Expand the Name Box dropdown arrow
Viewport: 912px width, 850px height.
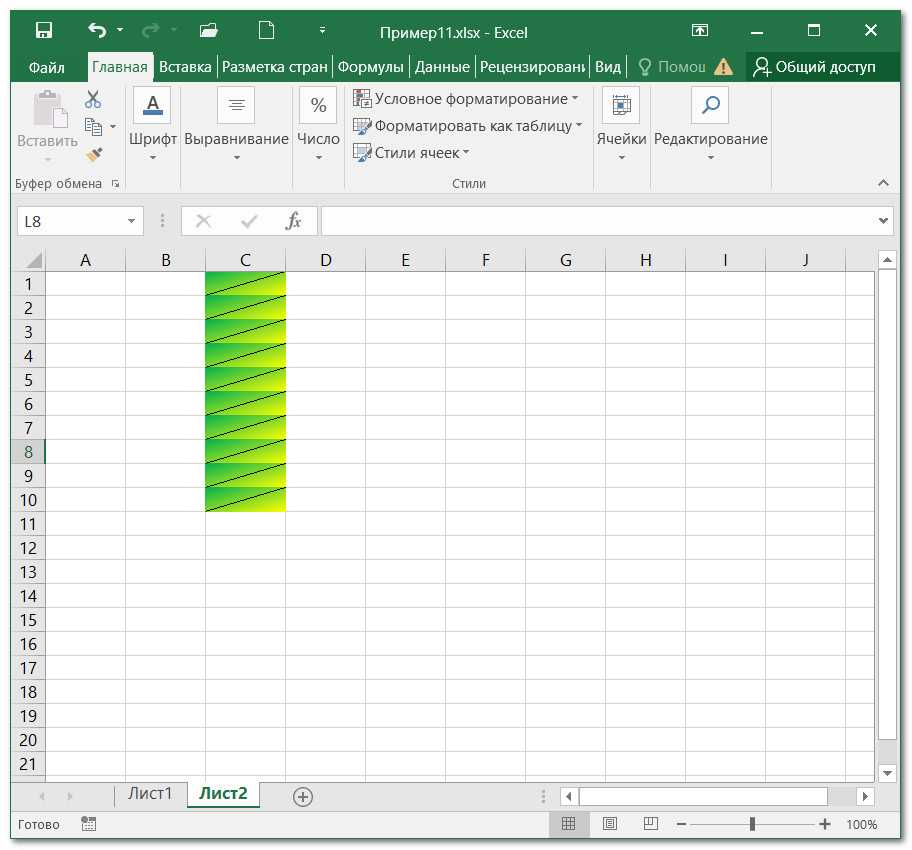pyautogui.click(x=131, y=221)
